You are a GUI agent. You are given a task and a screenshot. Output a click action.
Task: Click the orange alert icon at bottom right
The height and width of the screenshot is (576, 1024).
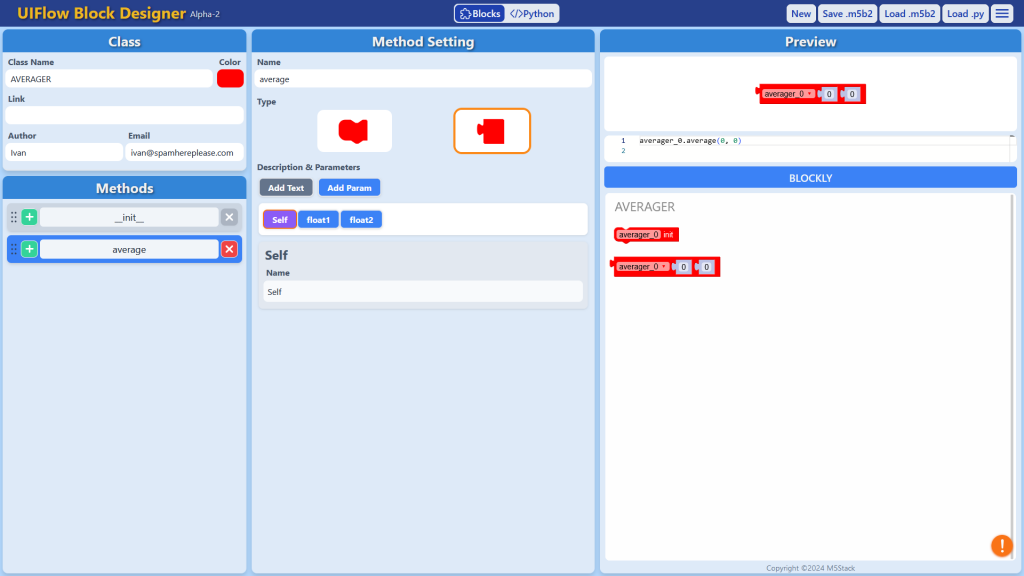1001,545
